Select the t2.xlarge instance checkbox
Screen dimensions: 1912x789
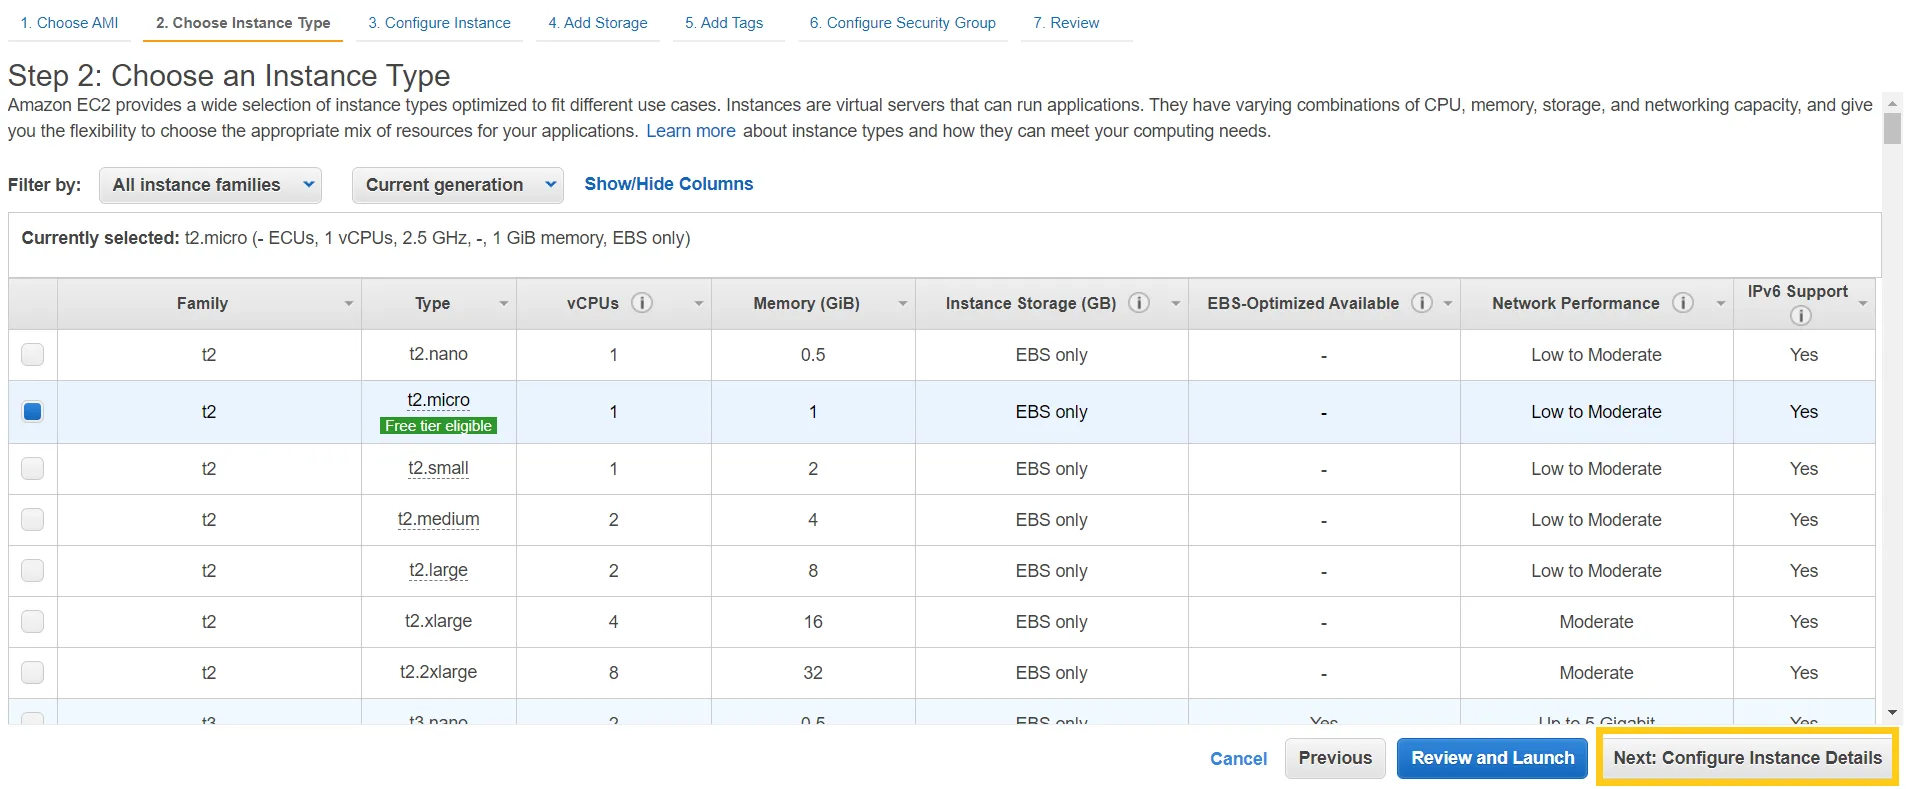[x=33, y=621]
